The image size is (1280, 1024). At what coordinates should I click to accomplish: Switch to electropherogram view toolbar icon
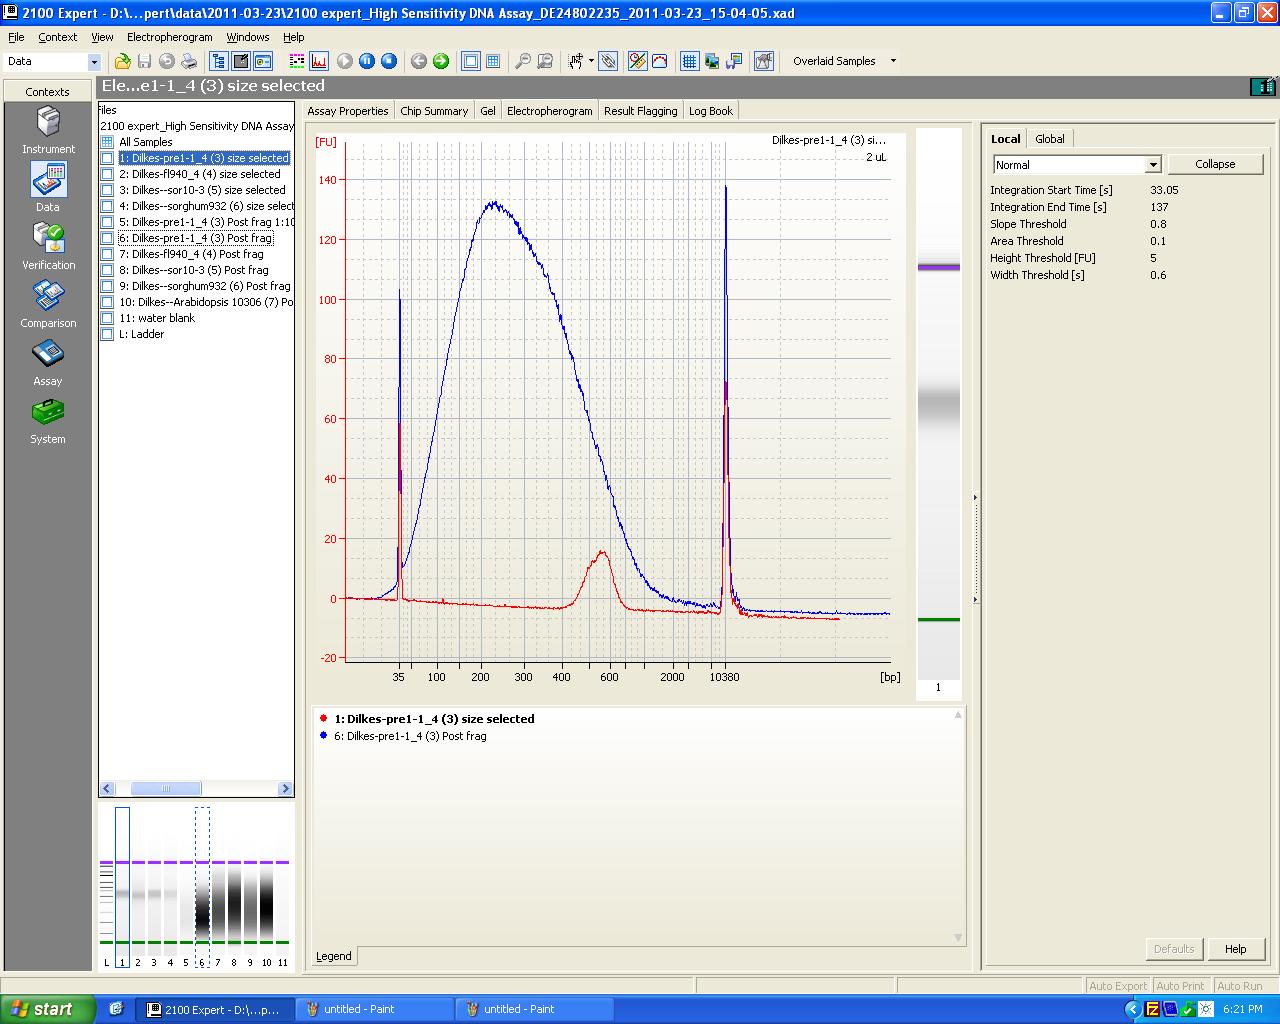point(319,61)
